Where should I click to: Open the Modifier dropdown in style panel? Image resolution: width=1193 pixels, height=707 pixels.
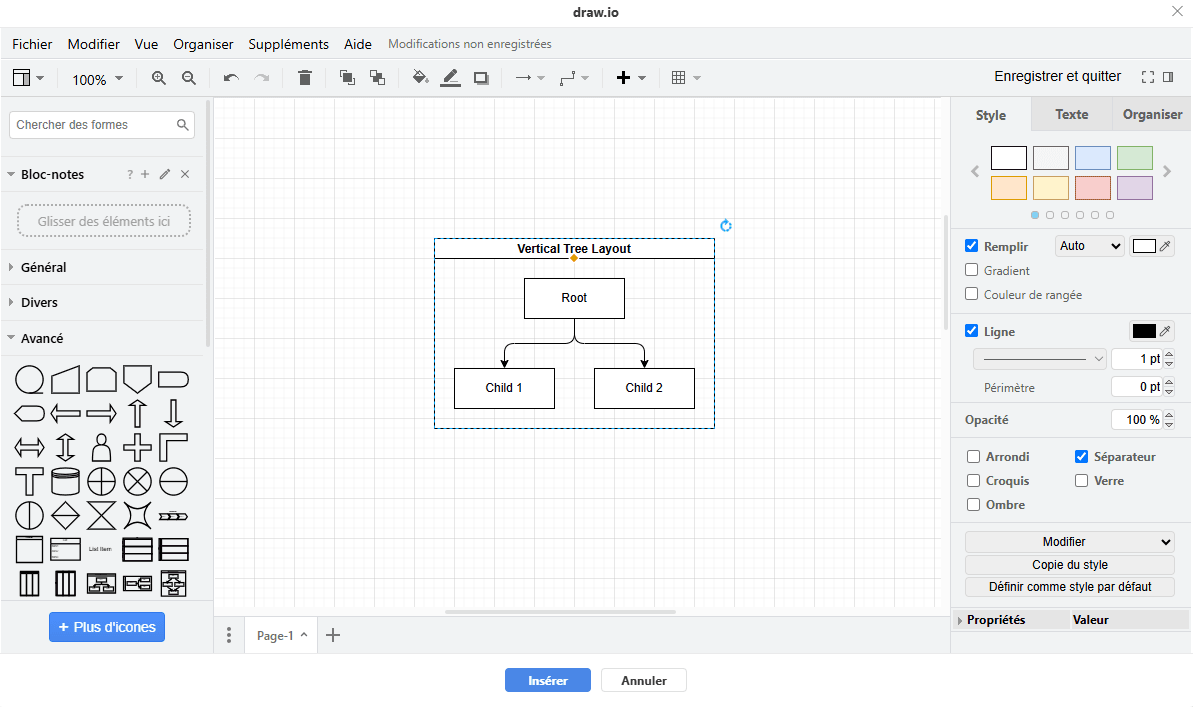[1069, 542]
